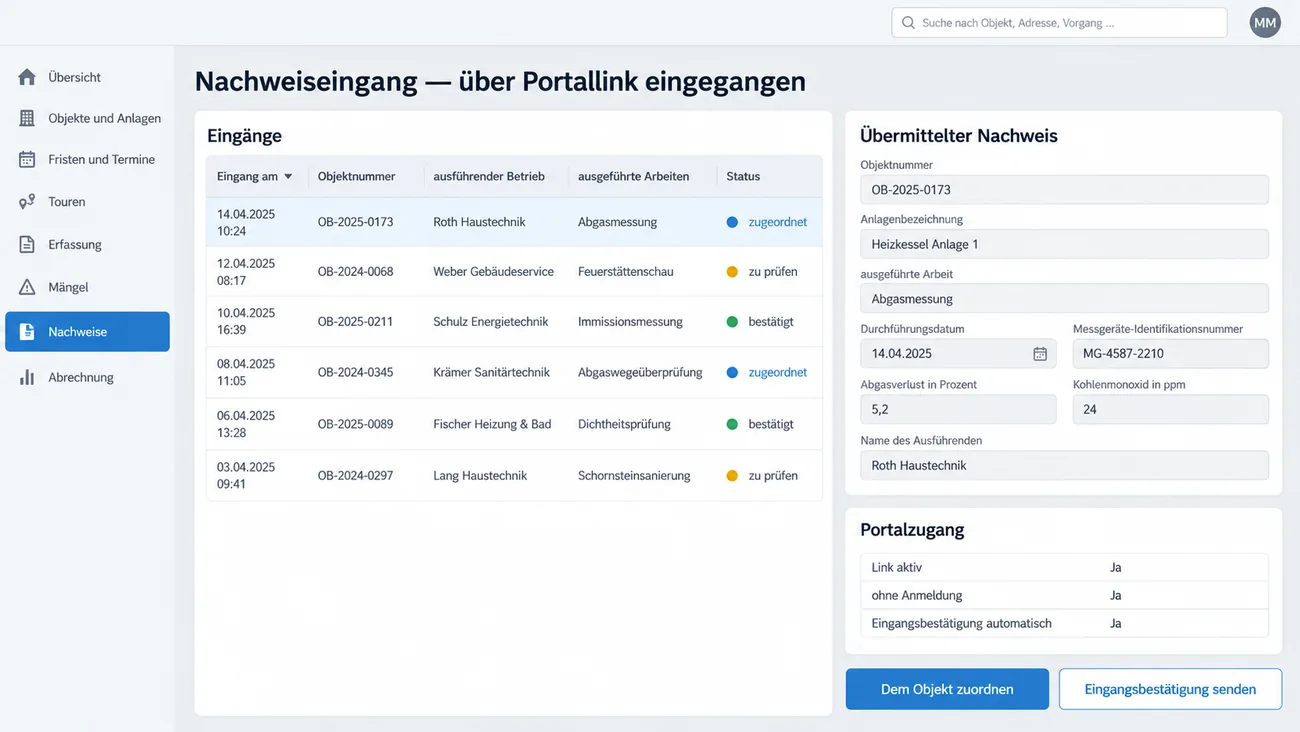This screenshot has height=732, width=1300.
Task: Click the Name des Ausführenden field
Action: pyautogui.click(x=1064, y=465)
